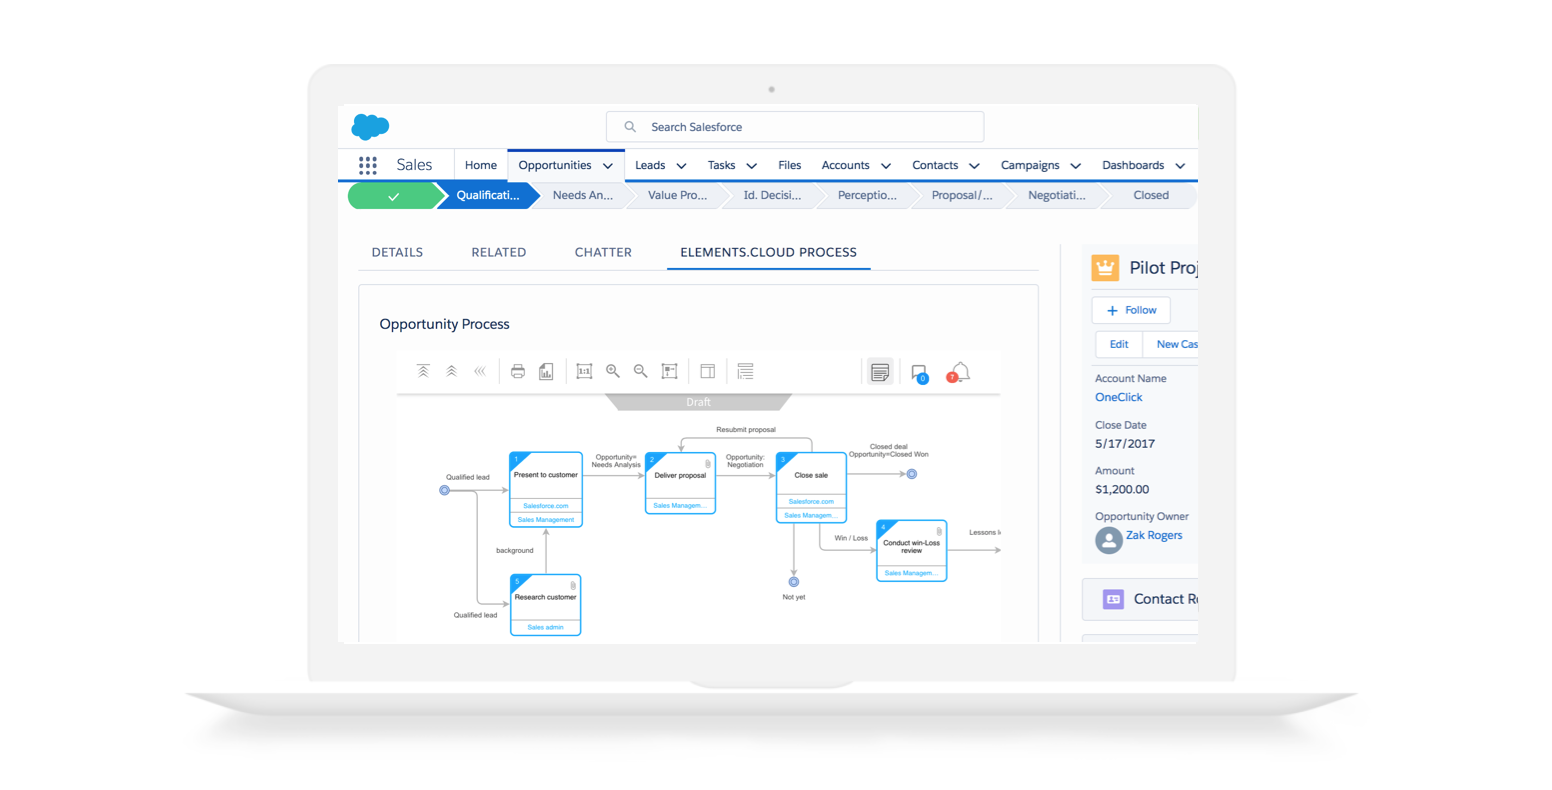This screenshot has width=1552, height=790.
Task: Switch to the RELATED tab
Action: click(x=499, y=252)
